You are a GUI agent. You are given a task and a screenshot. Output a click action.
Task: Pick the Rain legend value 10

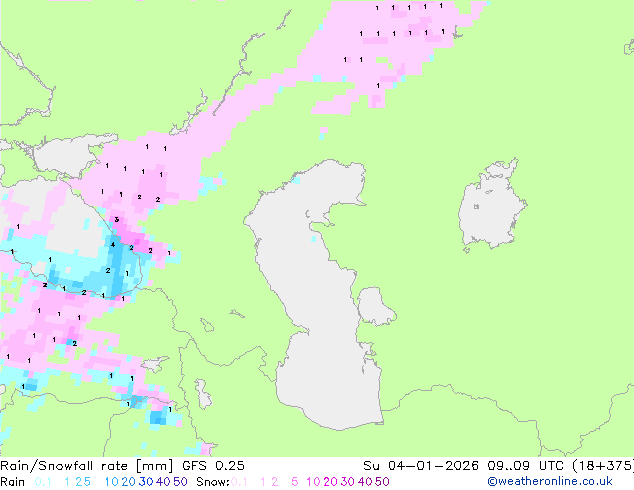pyautogui.click(x=111, y=482)
